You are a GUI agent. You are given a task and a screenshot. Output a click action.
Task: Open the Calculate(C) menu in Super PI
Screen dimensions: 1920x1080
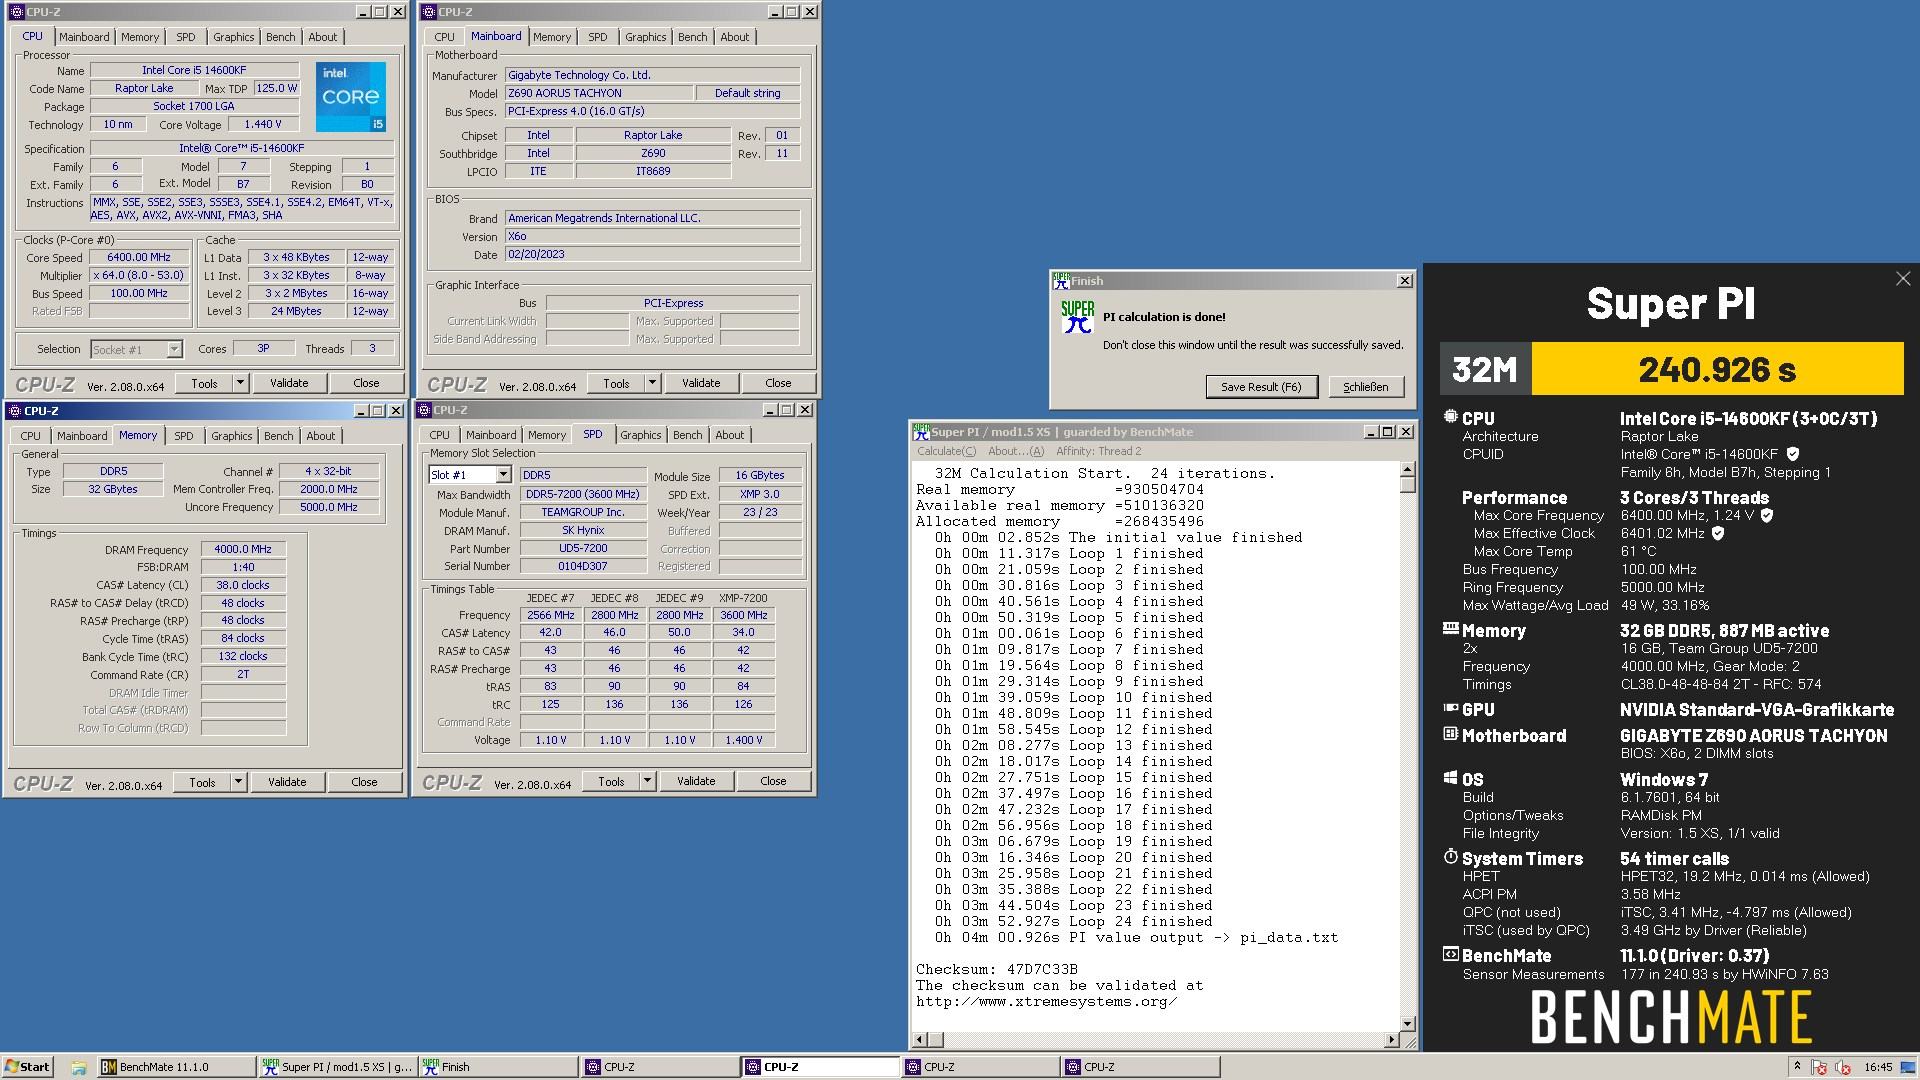click(946, 451)
